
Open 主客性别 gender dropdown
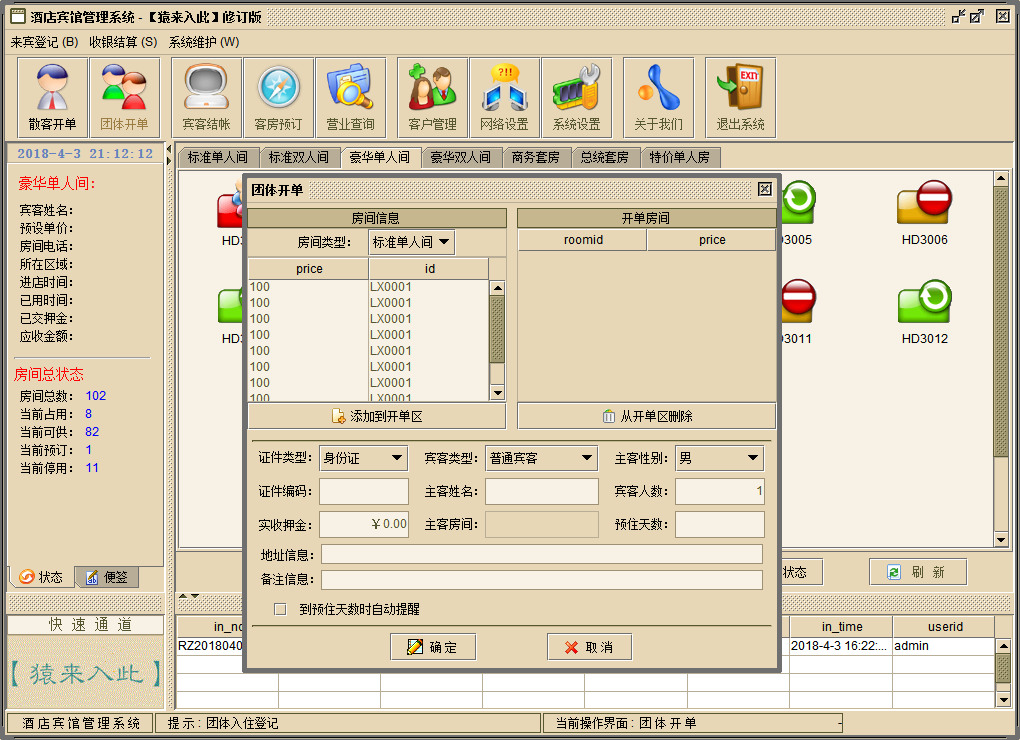coord(719,458)
